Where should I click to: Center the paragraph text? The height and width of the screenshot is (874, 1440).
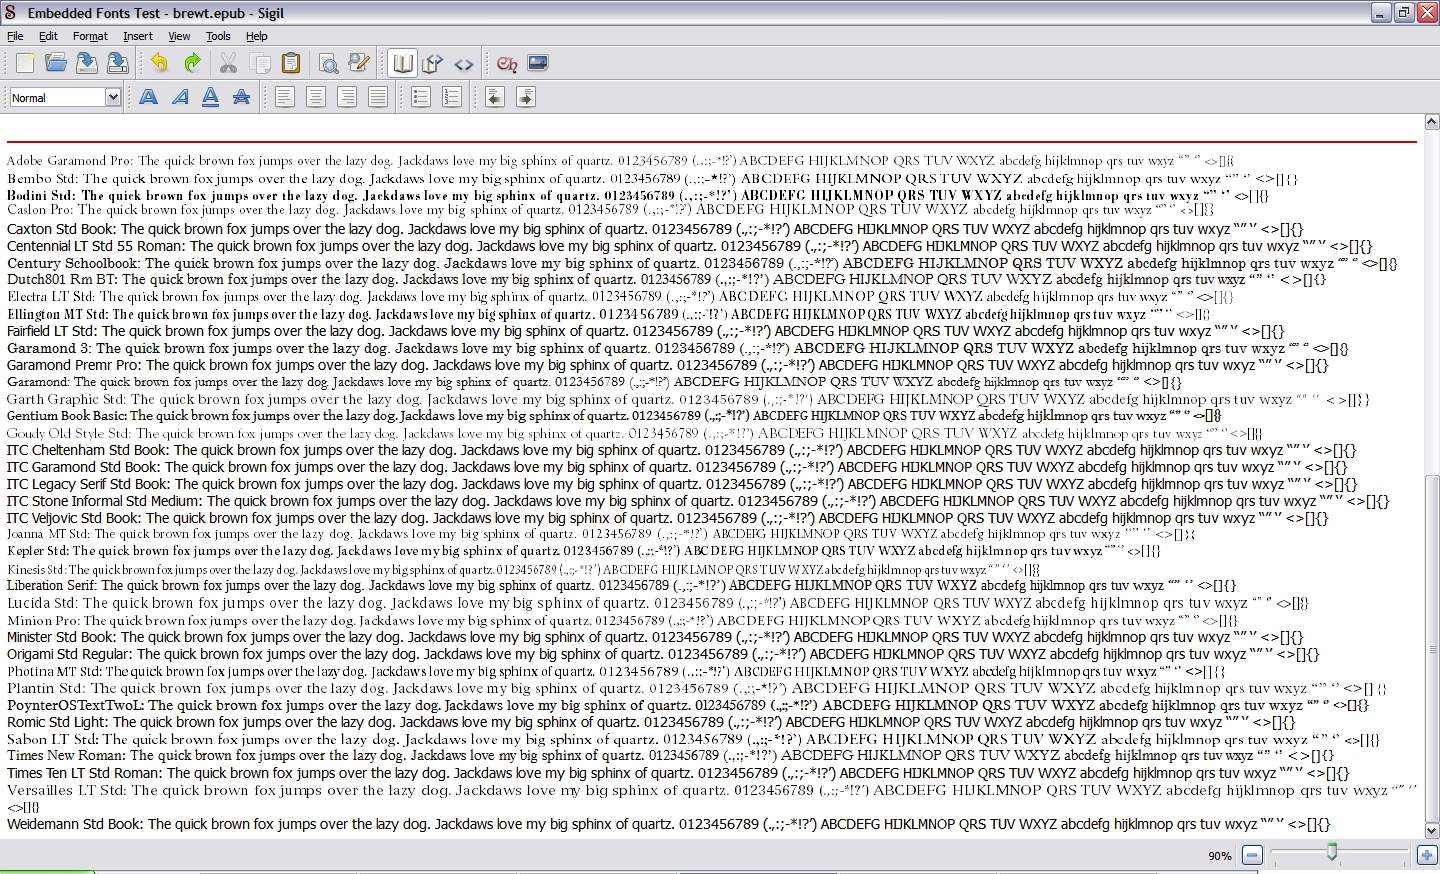316,97
